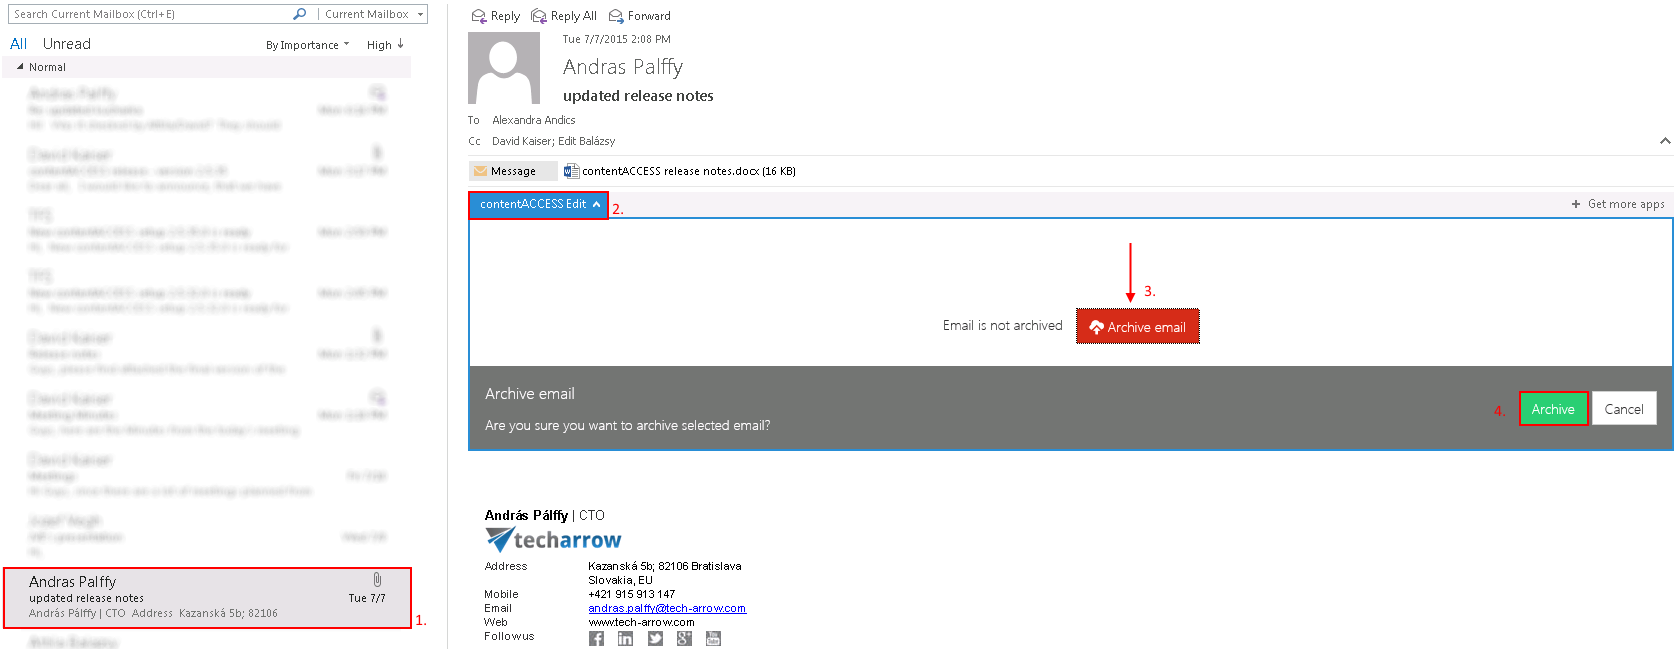
Task: Click Cc recipients David Kaiser; Edit Balázsy
Action: 554,141
